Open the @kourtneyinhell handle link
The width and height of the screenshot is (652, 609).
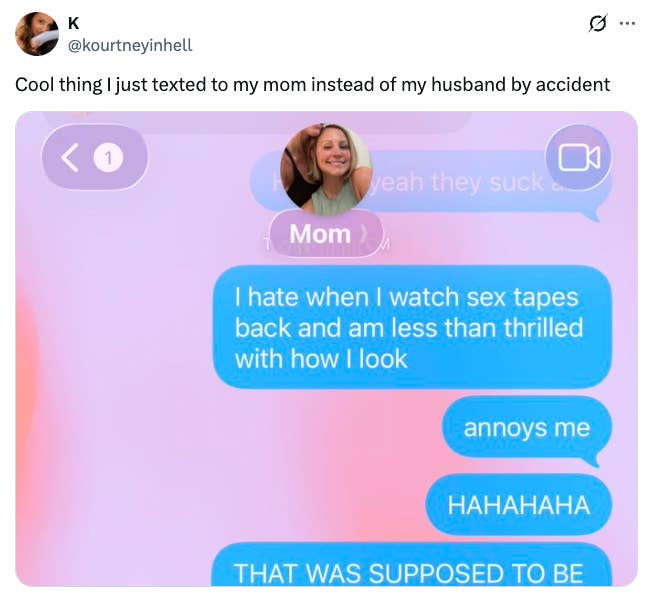(x=130, y=45)
